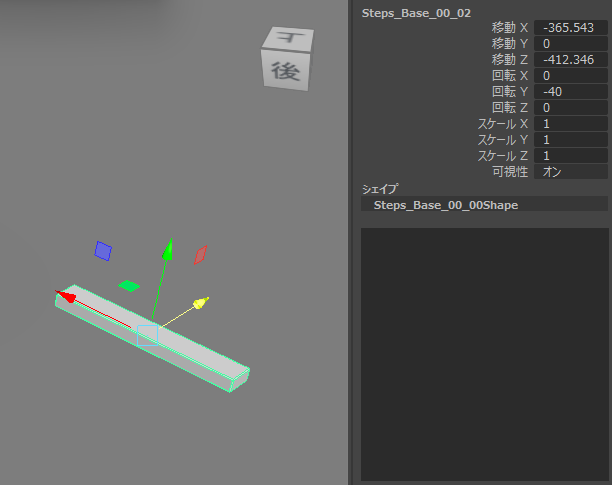Click the 移動 Z value field -412.346
This screenshot has height=485, width=612.
click(570, 60)
